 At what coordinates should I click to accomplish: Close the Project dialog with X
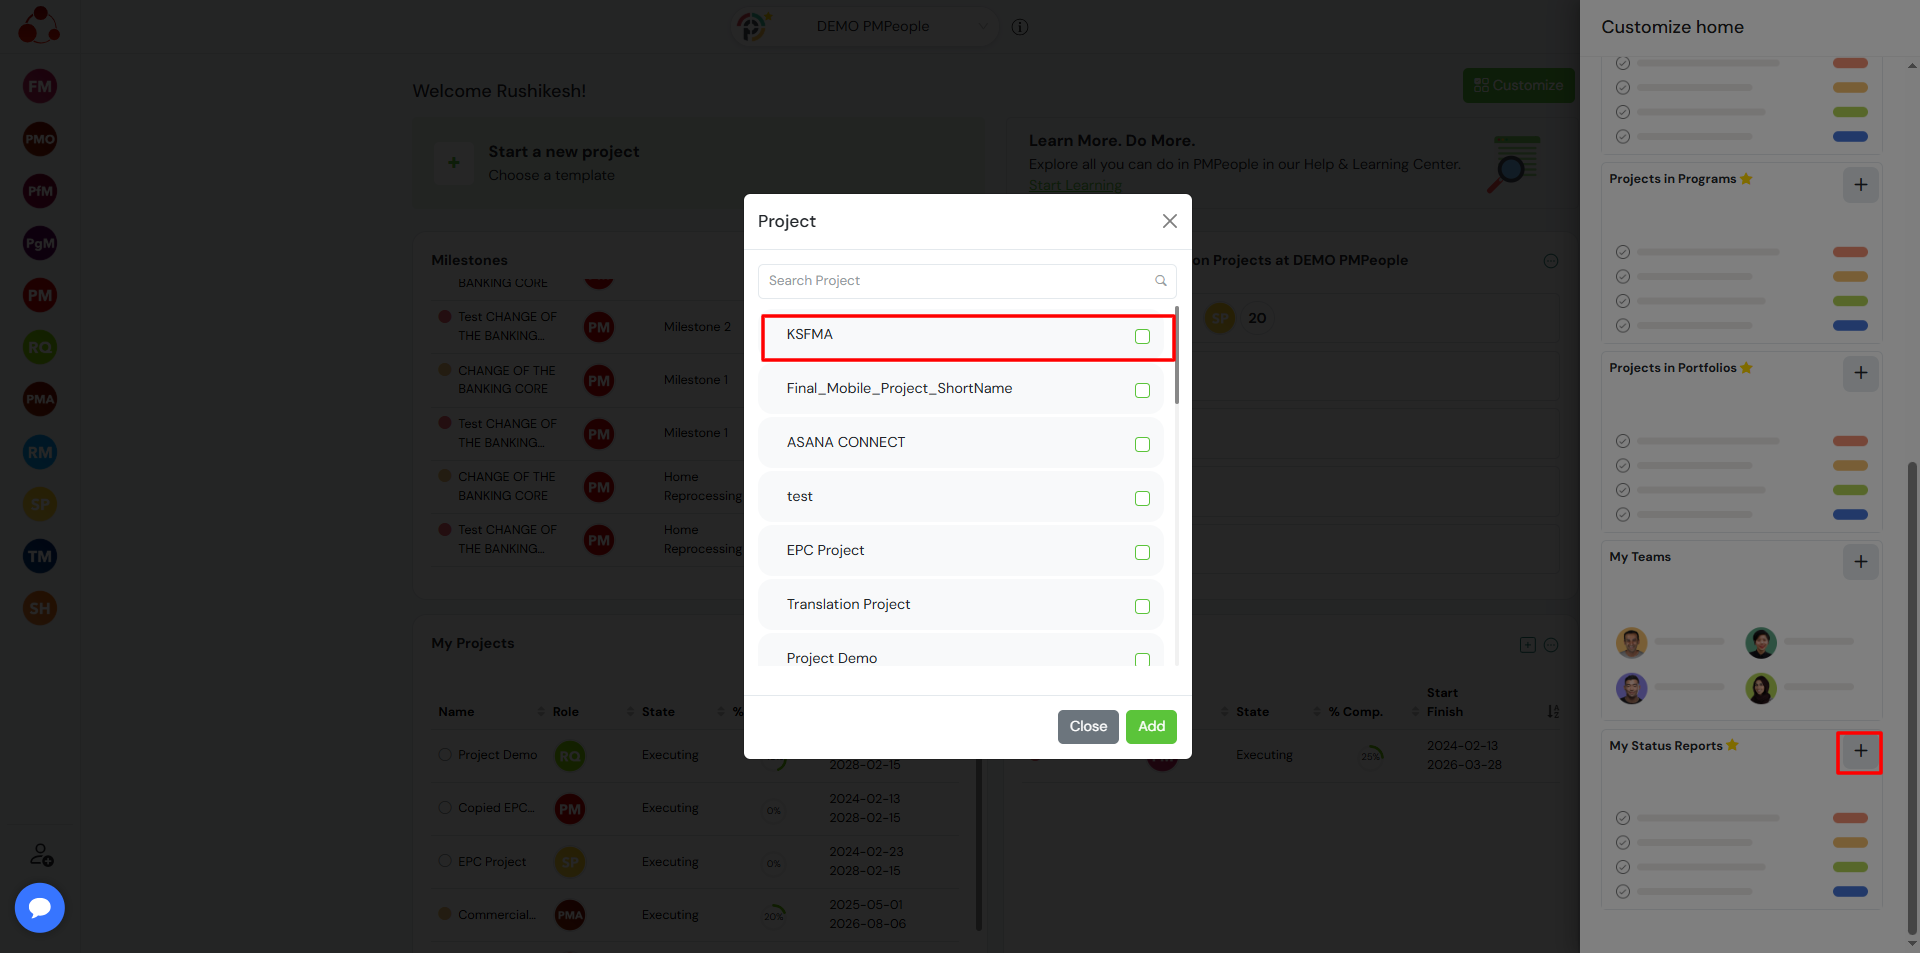pyautogui.click(x=1169, y=221)
